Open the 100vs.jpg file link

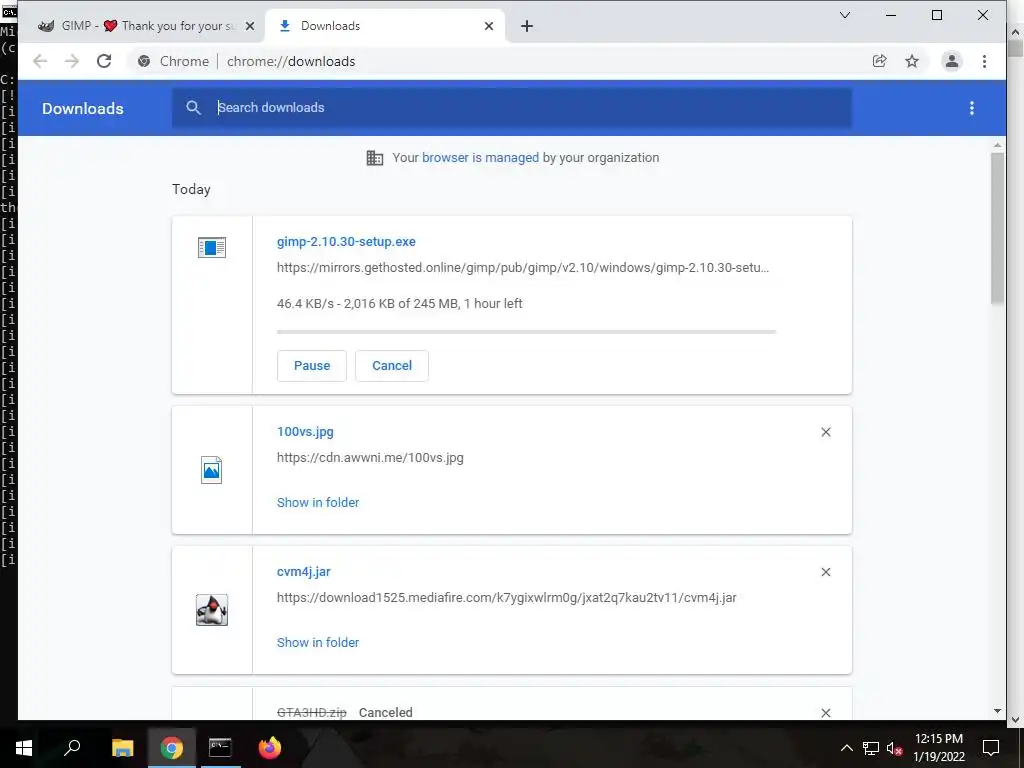point(305,432)
